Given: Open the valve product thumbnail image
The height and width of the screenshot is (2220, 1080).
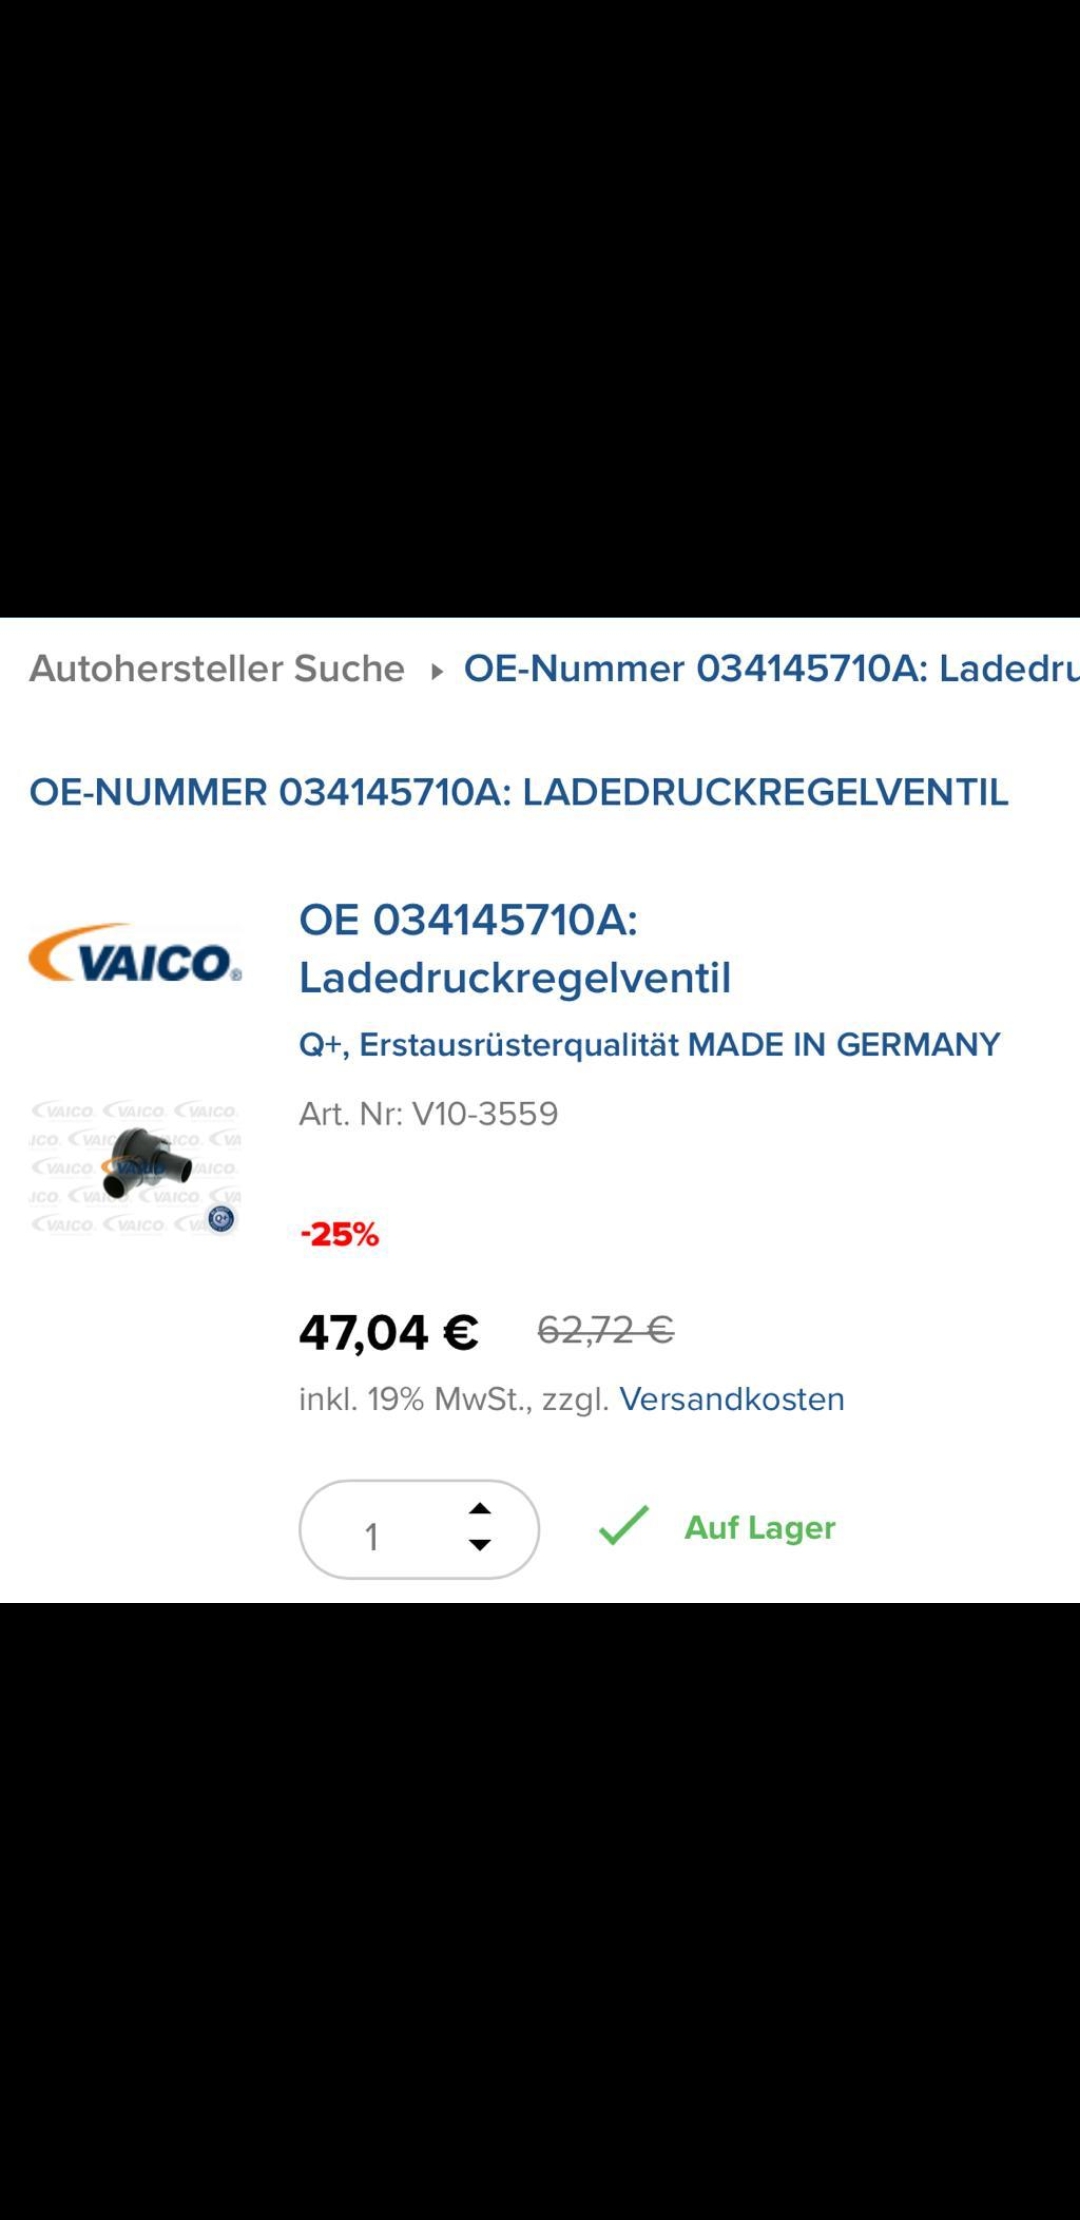Looking at the screenshot, I should 135,1166.
